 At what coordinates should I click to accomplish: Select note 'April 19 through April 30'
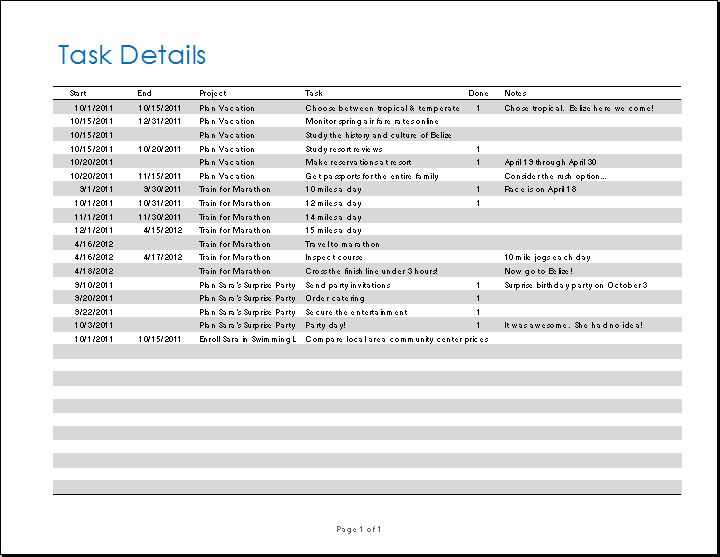click(x=550, y=163)
